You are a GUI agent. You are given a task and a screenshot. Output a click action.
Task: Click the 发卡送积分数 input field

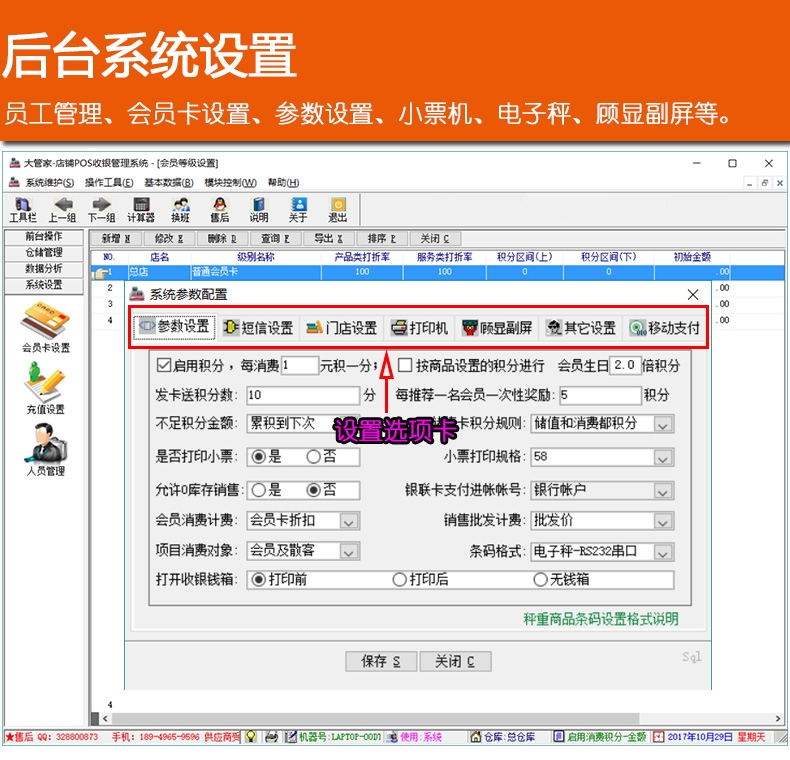click(301, 394)
